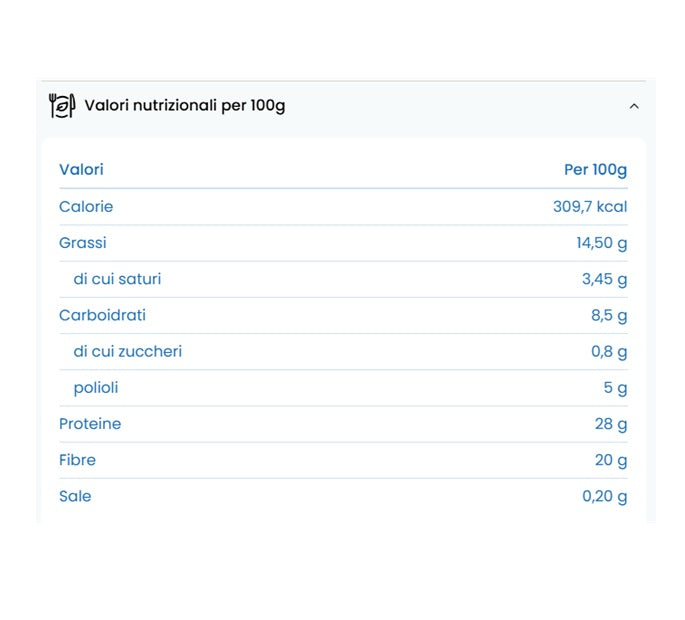Select the polioli row label
Image resolution: width=685 pixels, height=620 pixels.
96,387
